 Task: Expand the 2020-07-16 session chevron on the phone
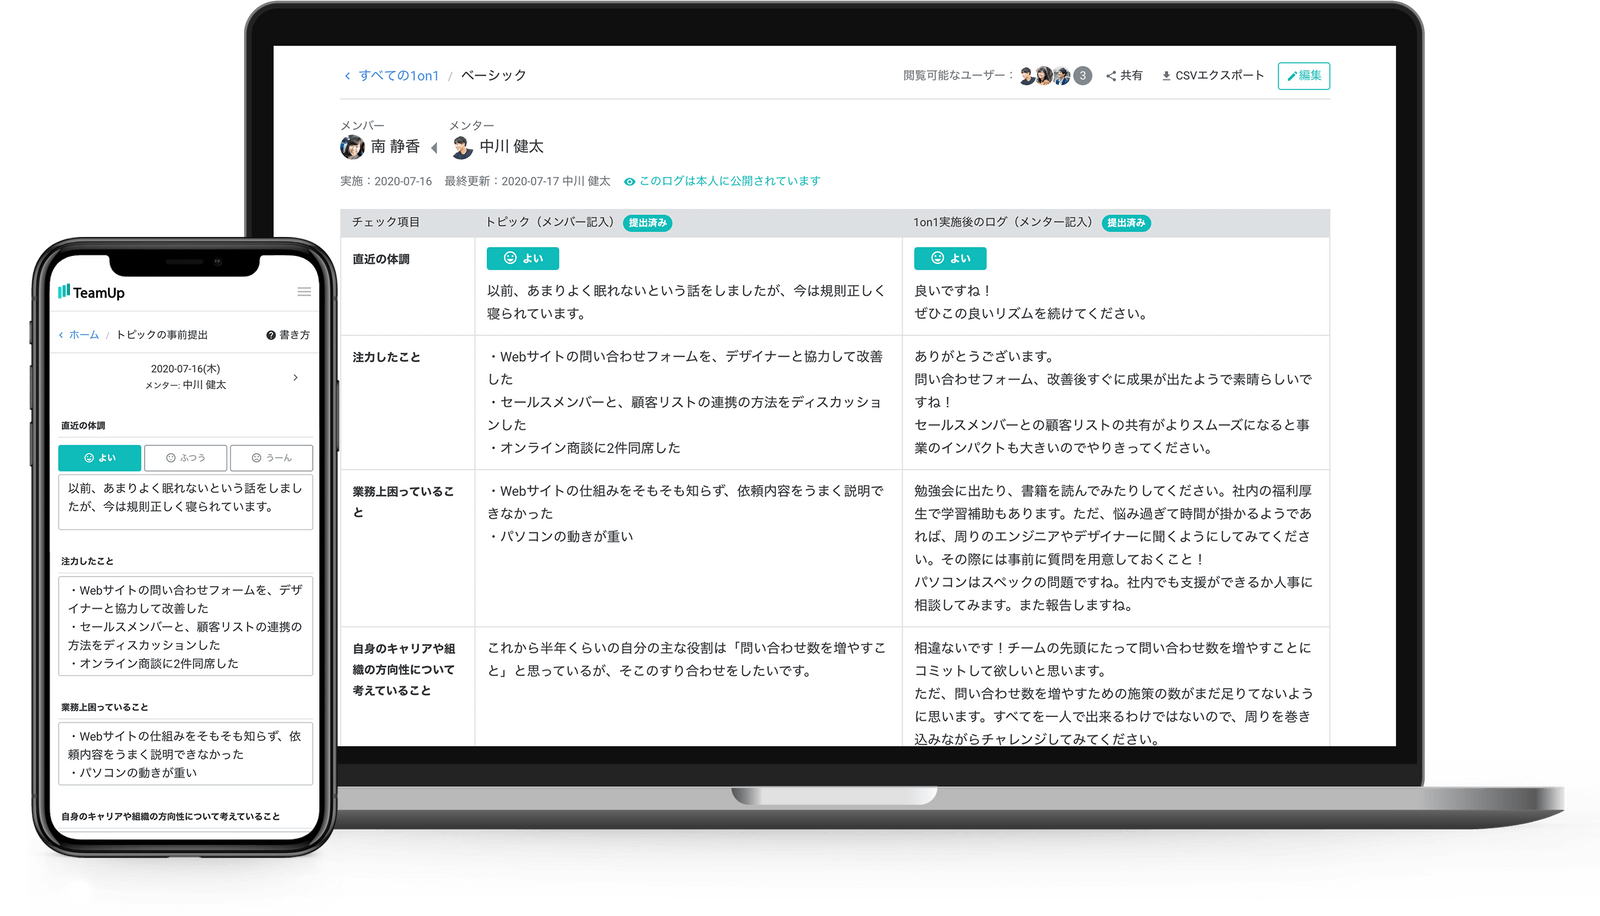click(295, 377)
